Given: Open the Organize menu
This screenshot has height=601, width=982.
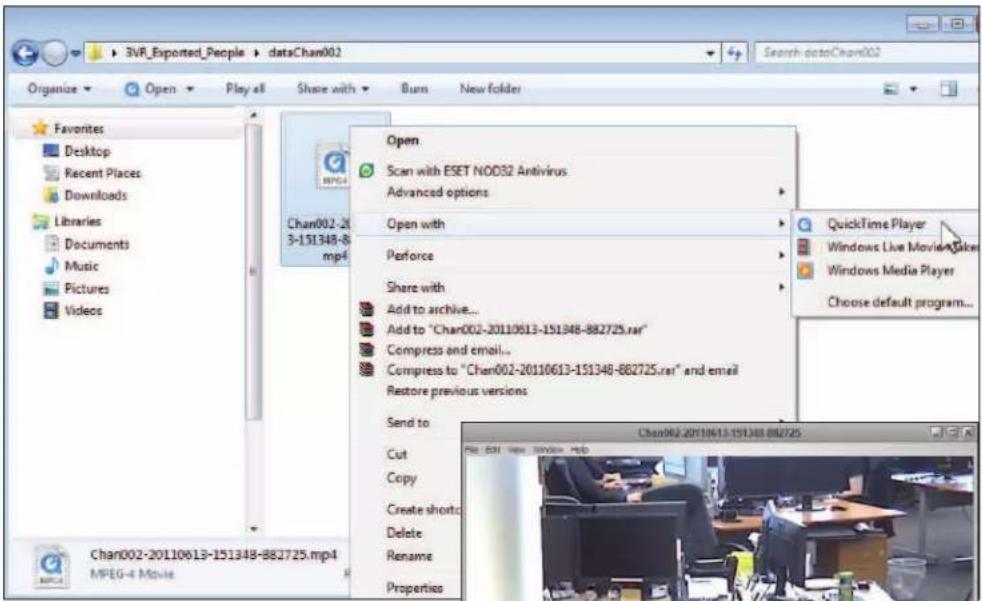Looking at the screenshot, I should (x=59, y=89).
